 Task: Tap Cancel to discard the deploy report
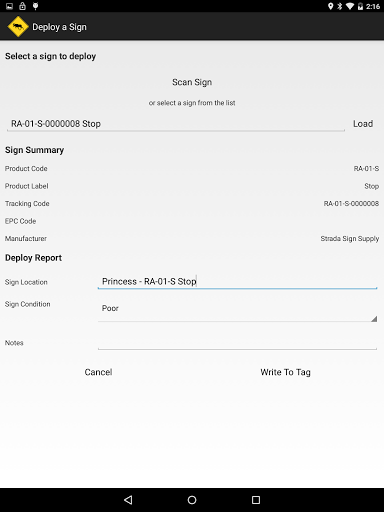point(98,372)
